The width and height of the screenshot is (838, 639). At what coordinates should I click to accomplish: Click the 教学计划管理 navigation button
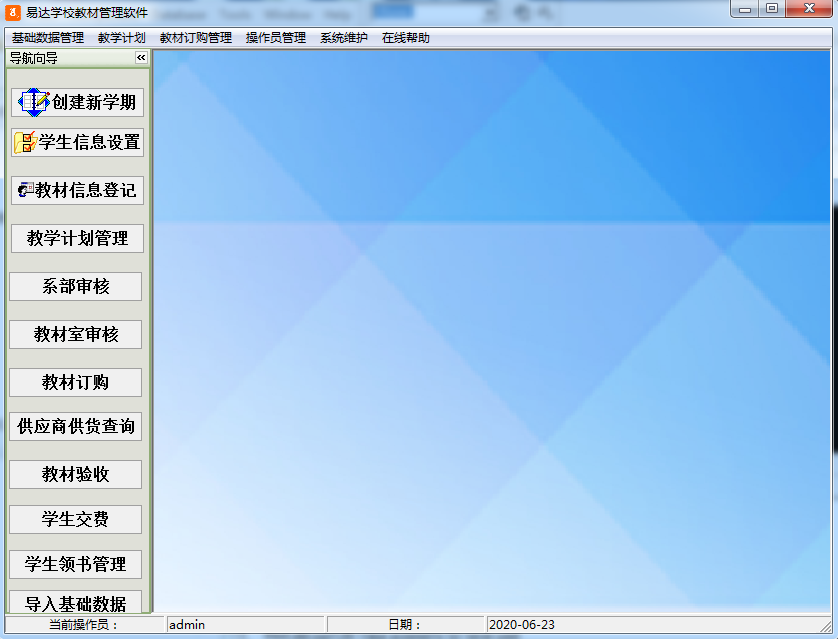pyautogui.click(x=76, y=238)
